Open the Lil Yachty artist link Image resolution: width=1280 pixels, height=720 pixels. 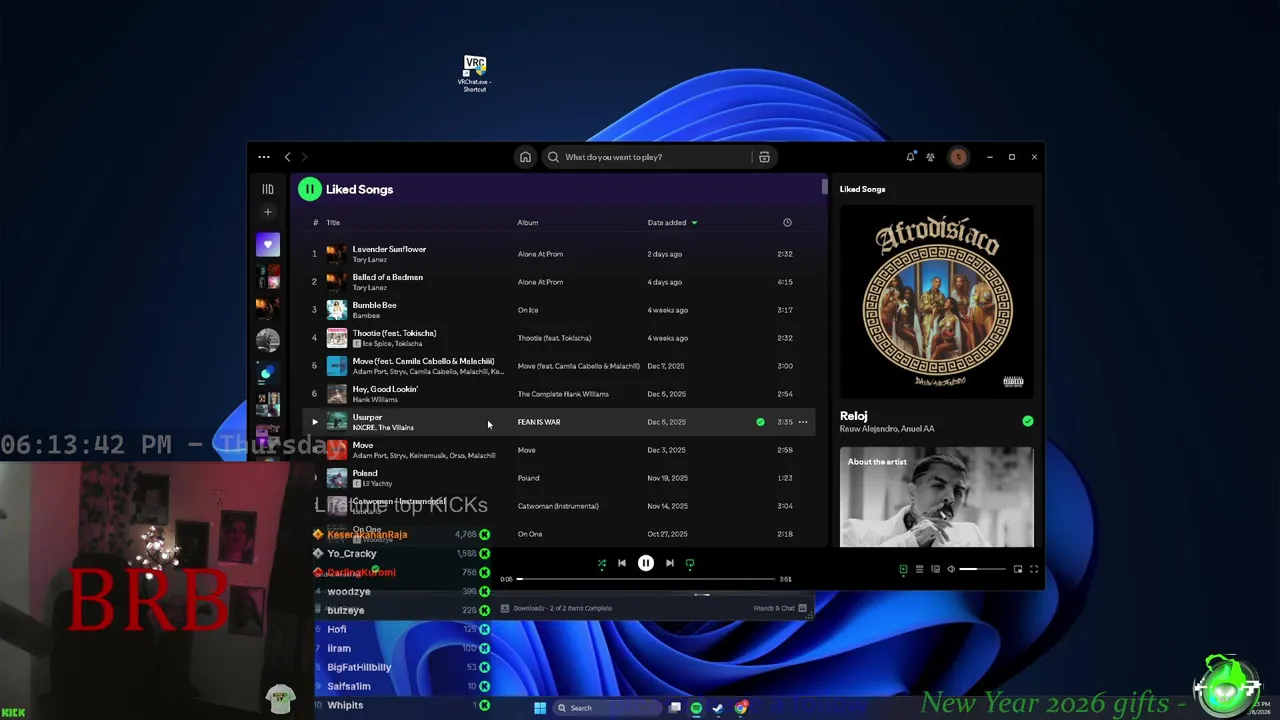click(x=377, y=484)
